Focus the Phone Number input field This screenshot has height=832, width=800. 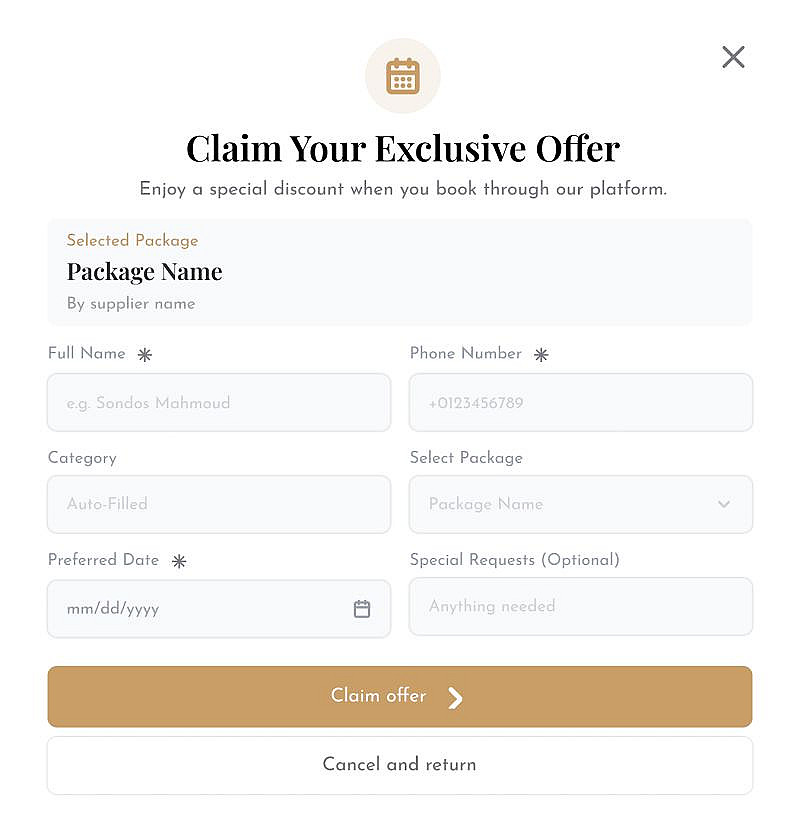click(580, 403)
